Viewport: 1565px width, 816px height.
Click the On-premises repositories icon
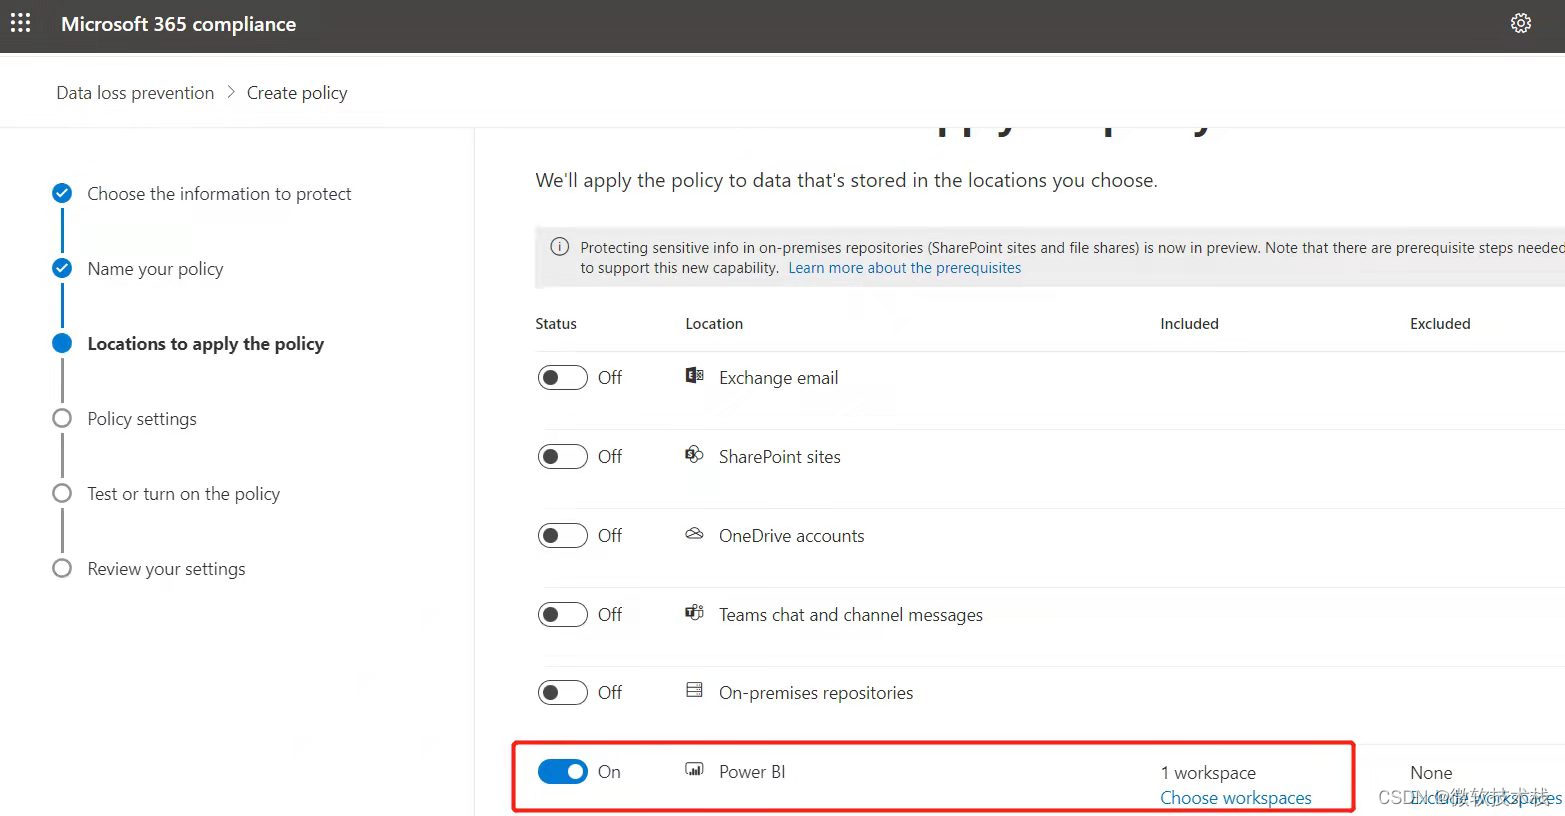(694, 691)
